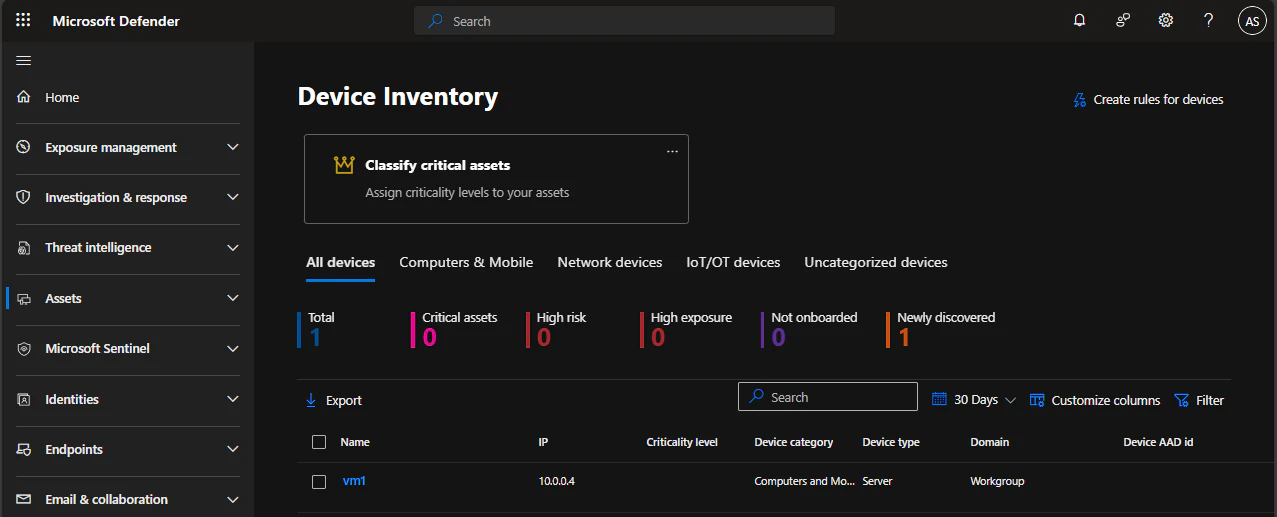Screen dimensions: 1277x517
Task: Tick the checkbox for the vm1 row
Action: (x=319, y=481)
